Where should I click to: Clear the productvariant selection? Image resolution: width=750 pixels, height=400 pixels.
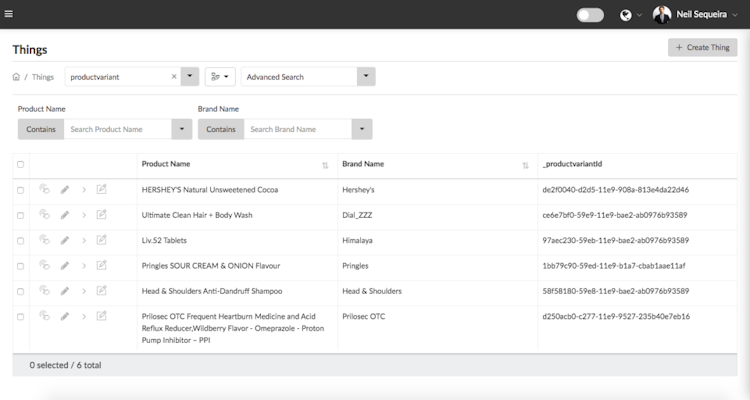pos(174,77)
